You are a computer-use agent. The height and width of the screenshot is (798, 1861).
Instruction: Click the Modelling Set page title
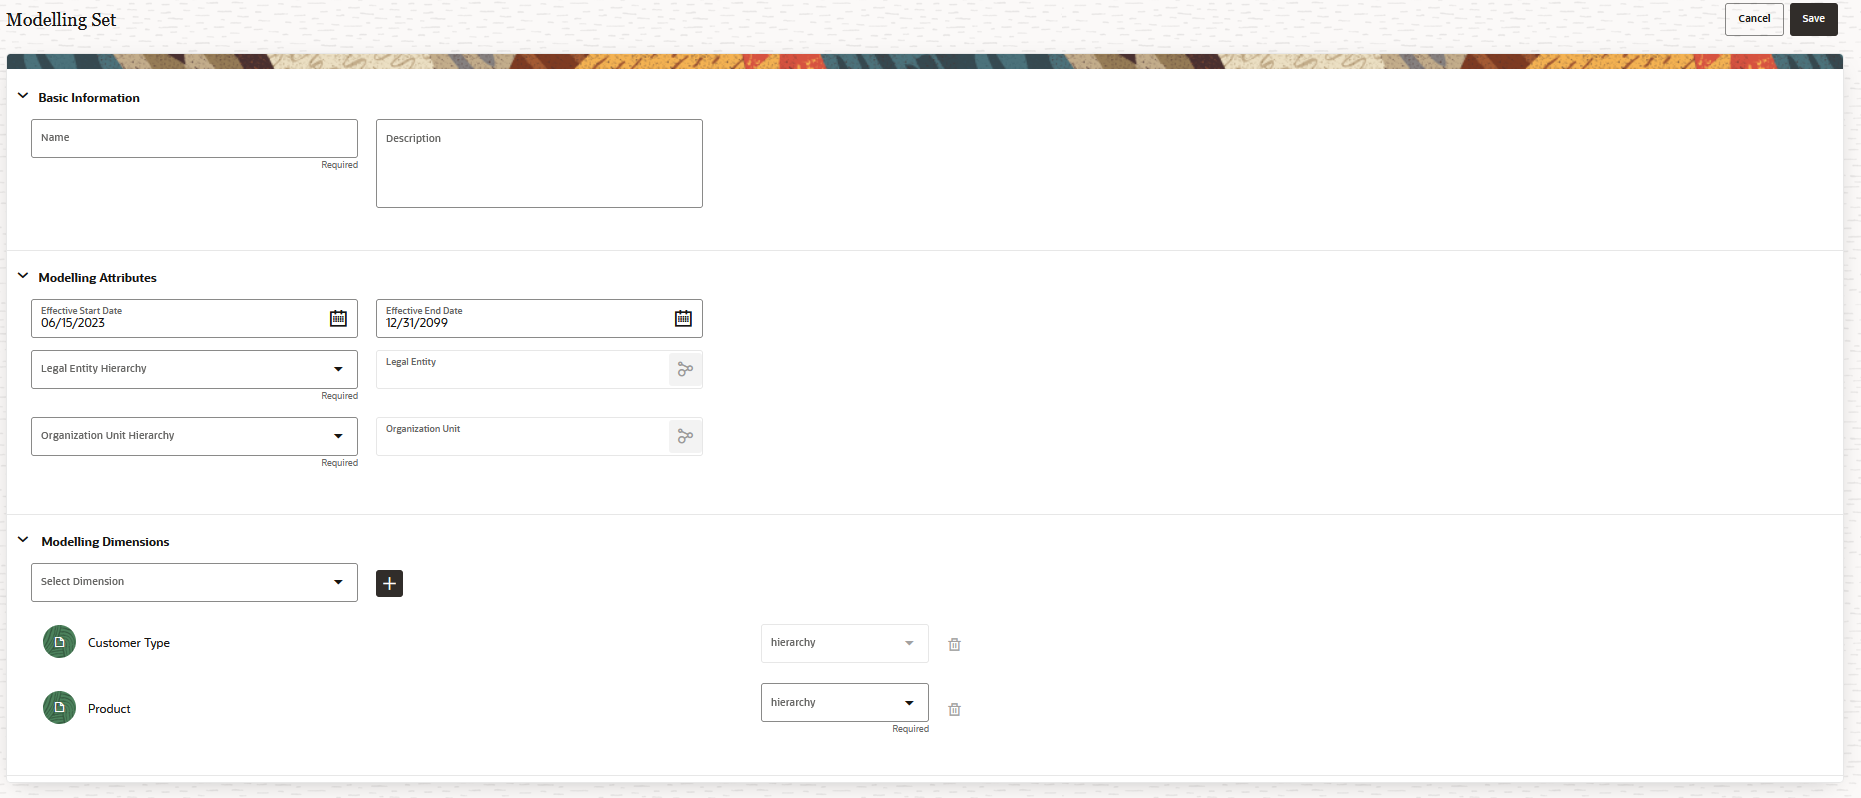click(61, 19)
